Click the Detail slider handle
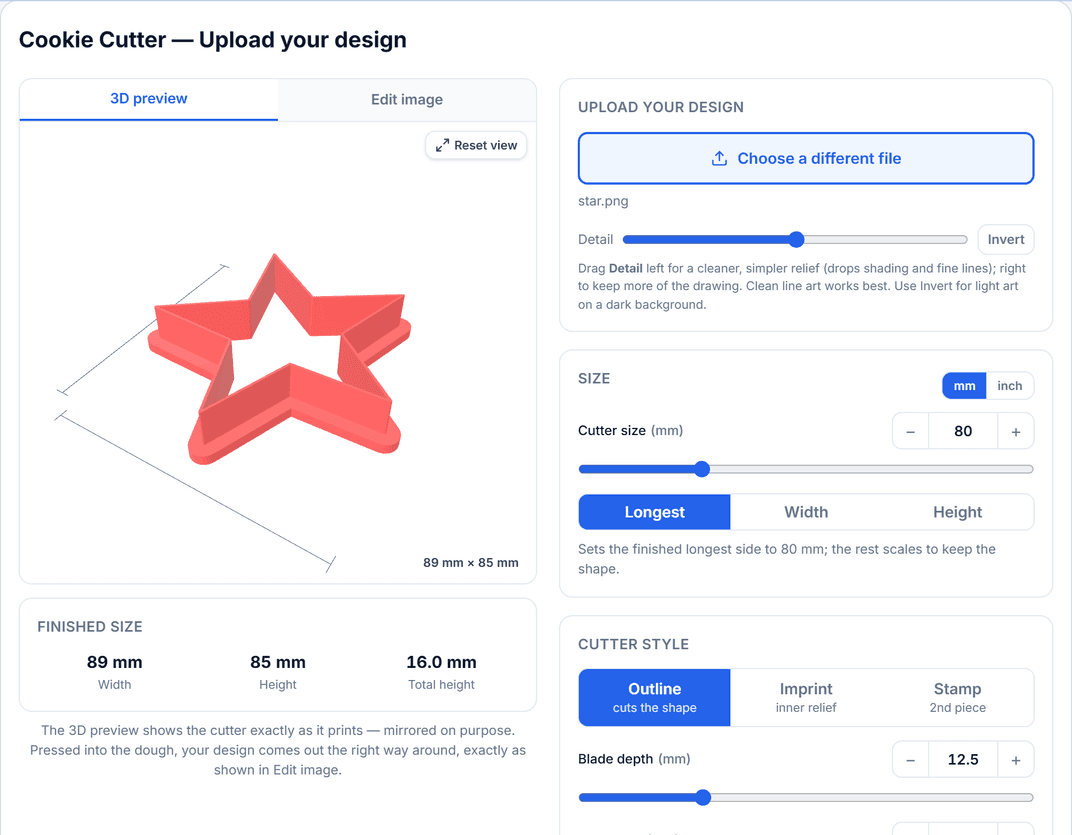This screenshot has height=835, width=1072. coord(796,239)
